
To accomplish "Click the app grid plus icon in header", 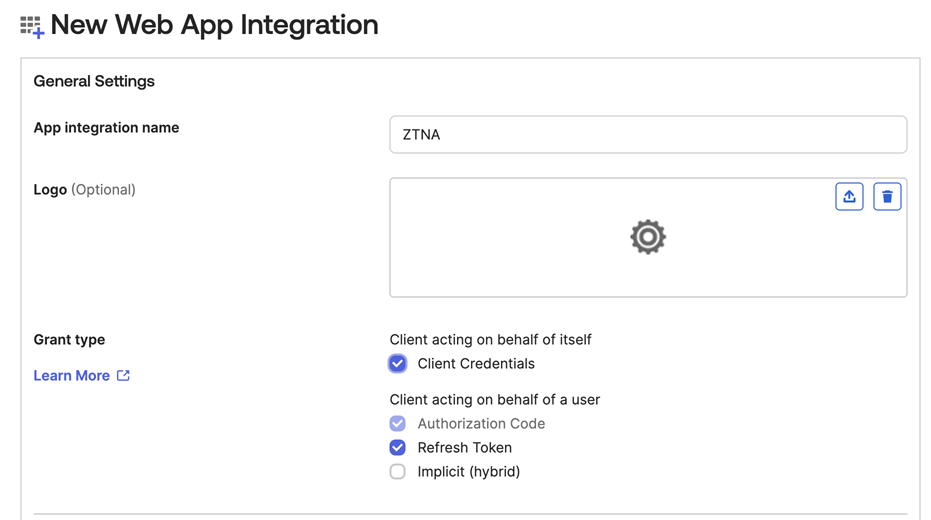I will (x=32, y=27).
